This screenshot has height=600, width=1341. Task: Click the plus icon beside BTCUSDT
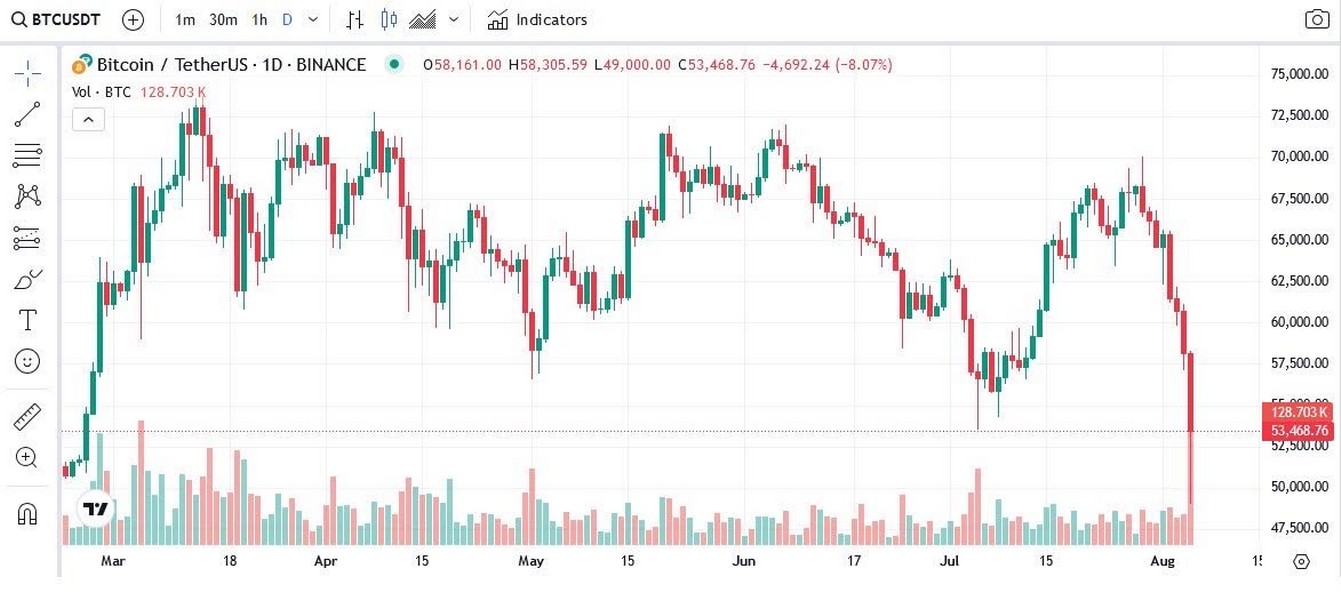pyautogui.click(x=133, y=20)
